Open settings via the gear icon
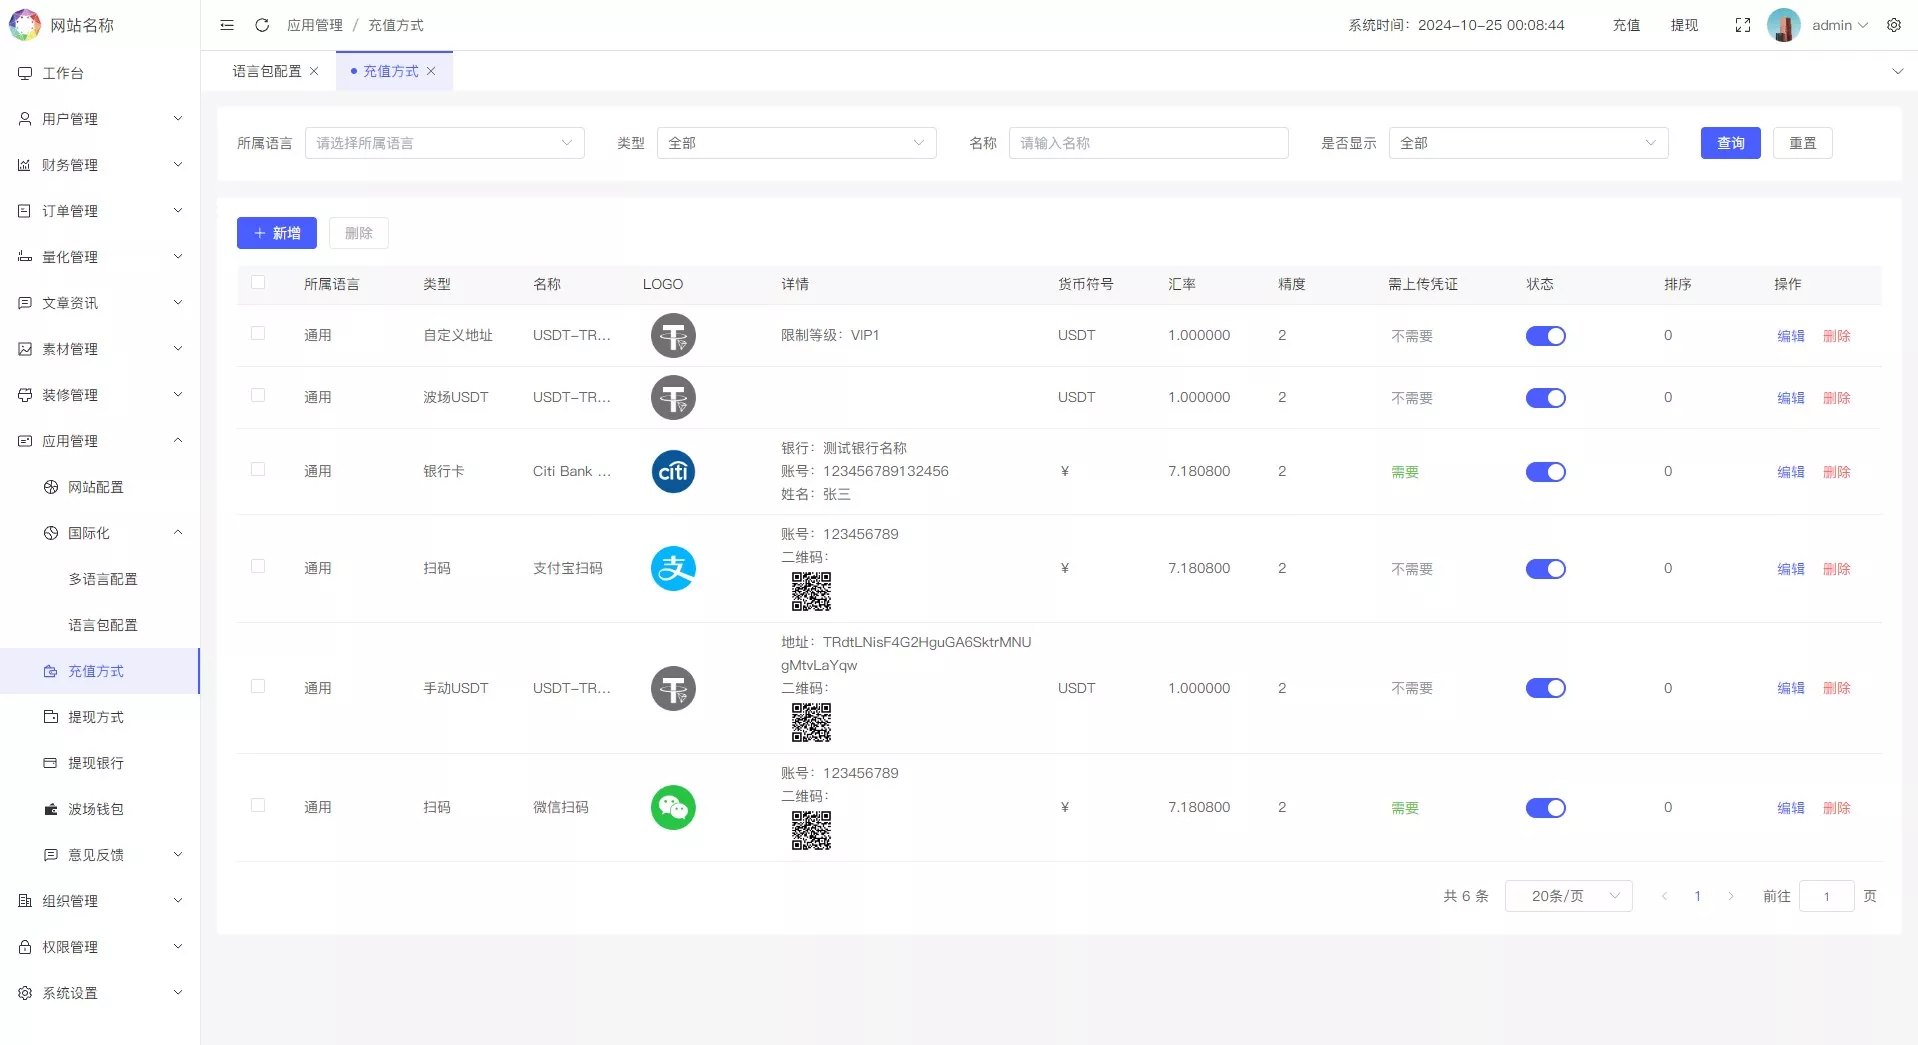 (1895, 25)
